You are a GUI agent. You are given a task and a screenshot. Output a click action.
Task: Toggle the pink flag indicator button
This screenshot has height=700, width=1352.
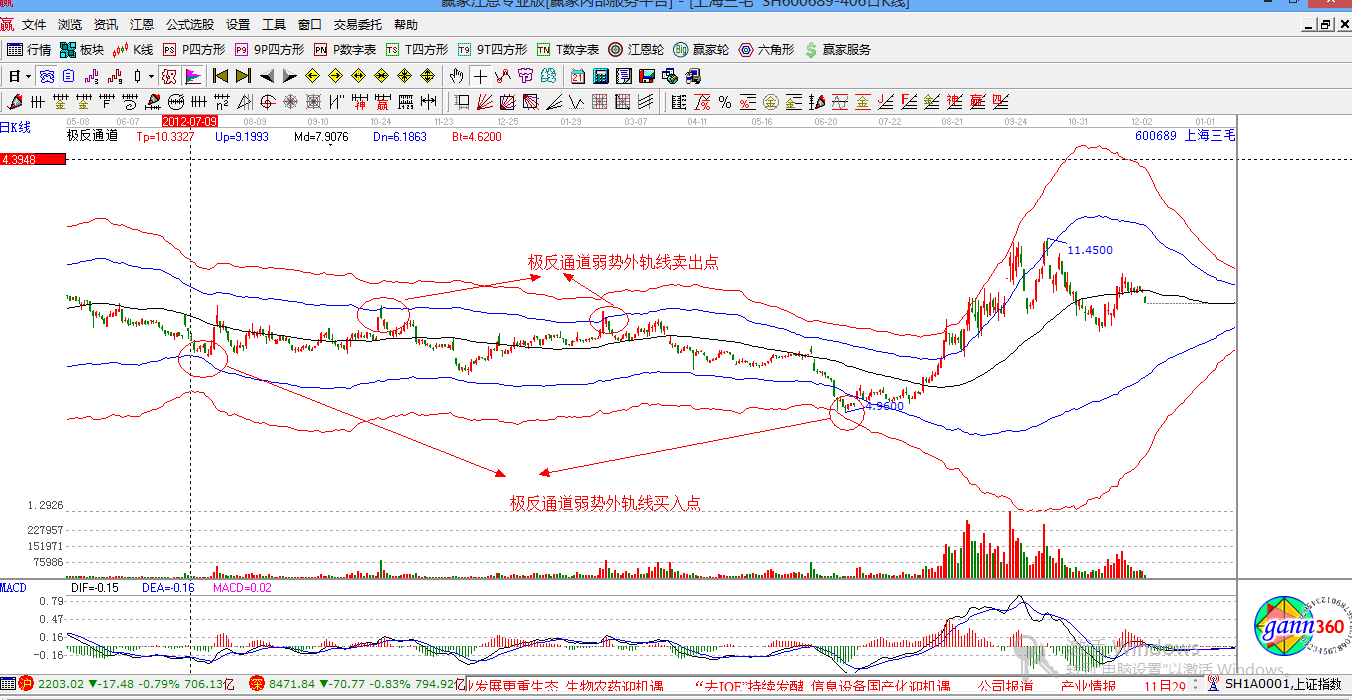point(193,76)
